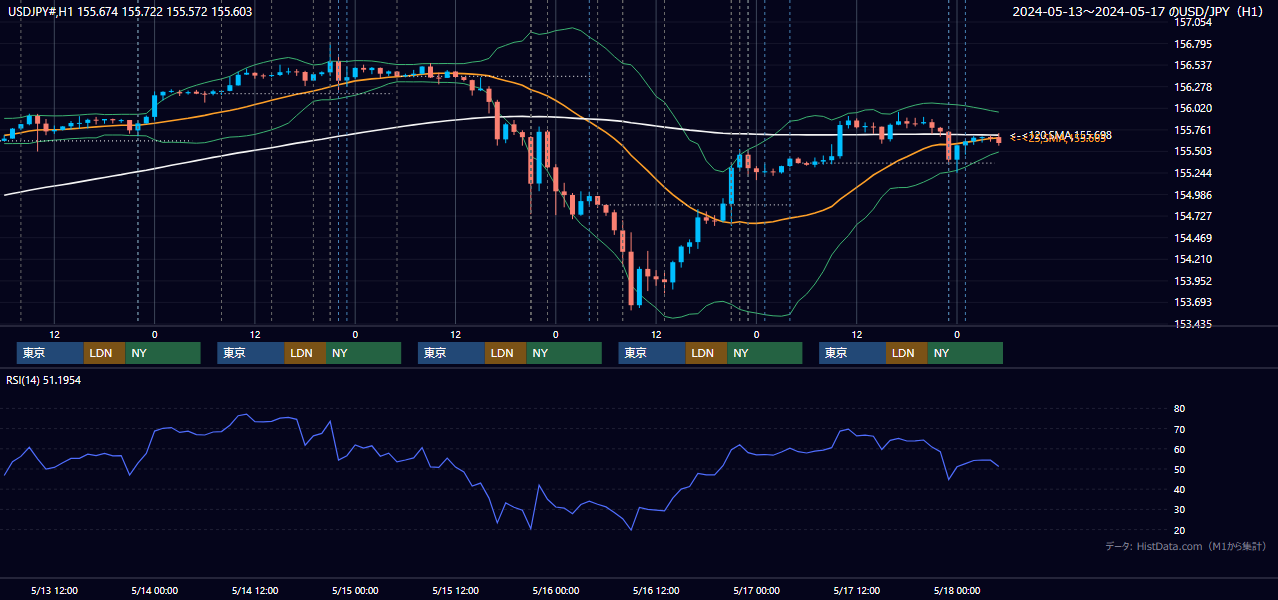Pick the 156.020 price axis label

click(x=1193, y=108)
